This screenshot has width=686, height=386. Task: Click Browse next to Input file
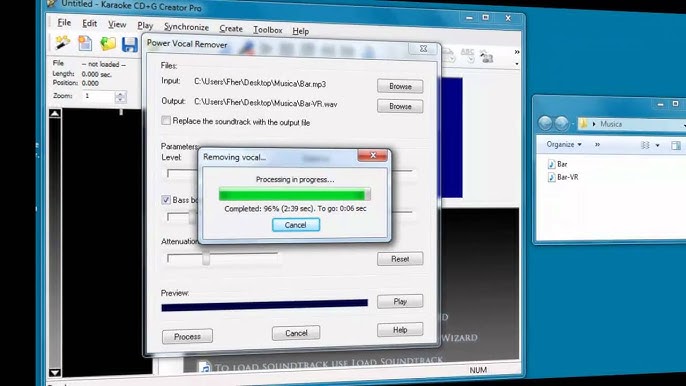click(x=400, y=86)
